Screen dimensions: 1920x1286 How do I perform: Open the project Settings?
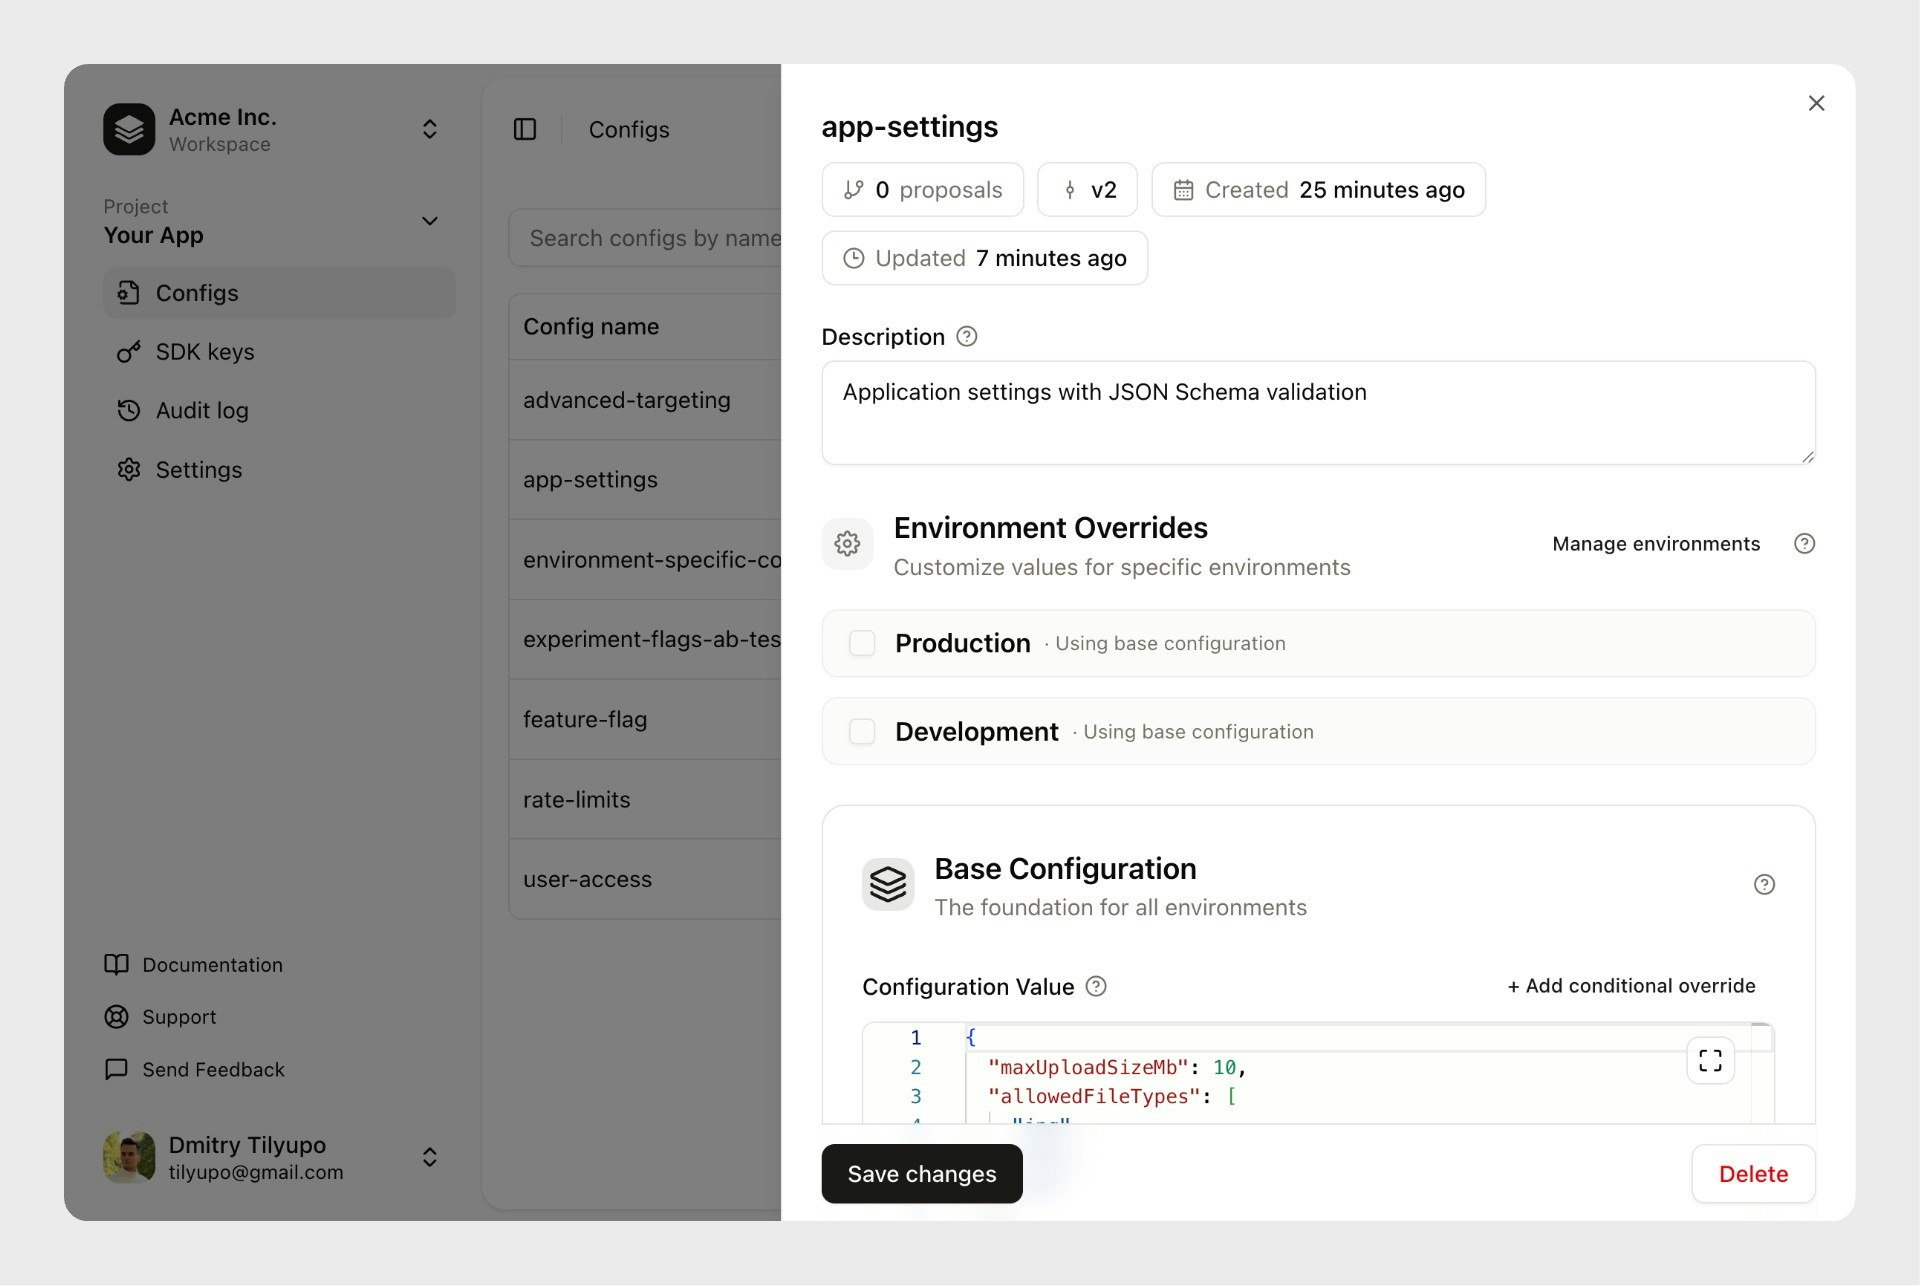click(198, 470)
